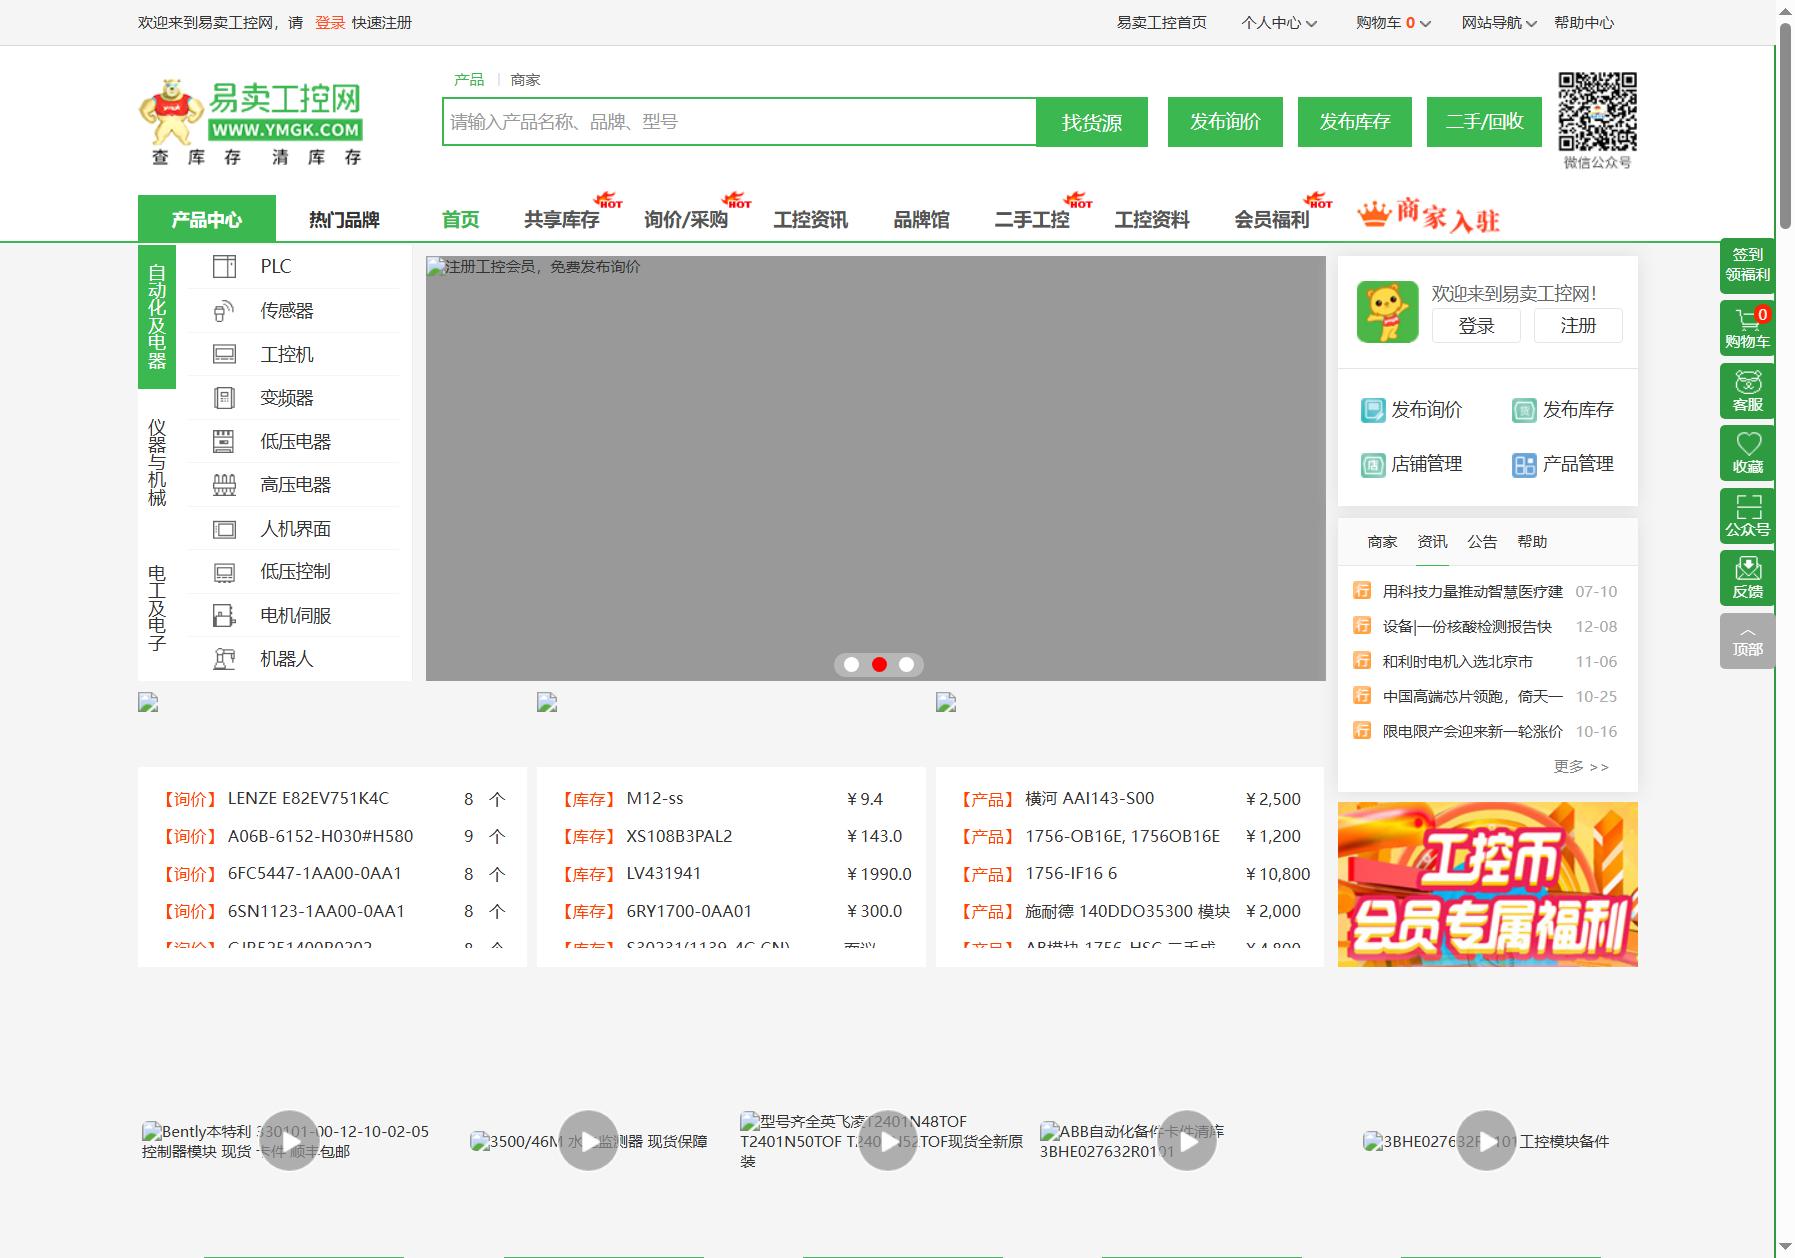1795x1258 pixels.
Task: Click the 登录 button in welcome panel
Action: tap(1476, 326)
